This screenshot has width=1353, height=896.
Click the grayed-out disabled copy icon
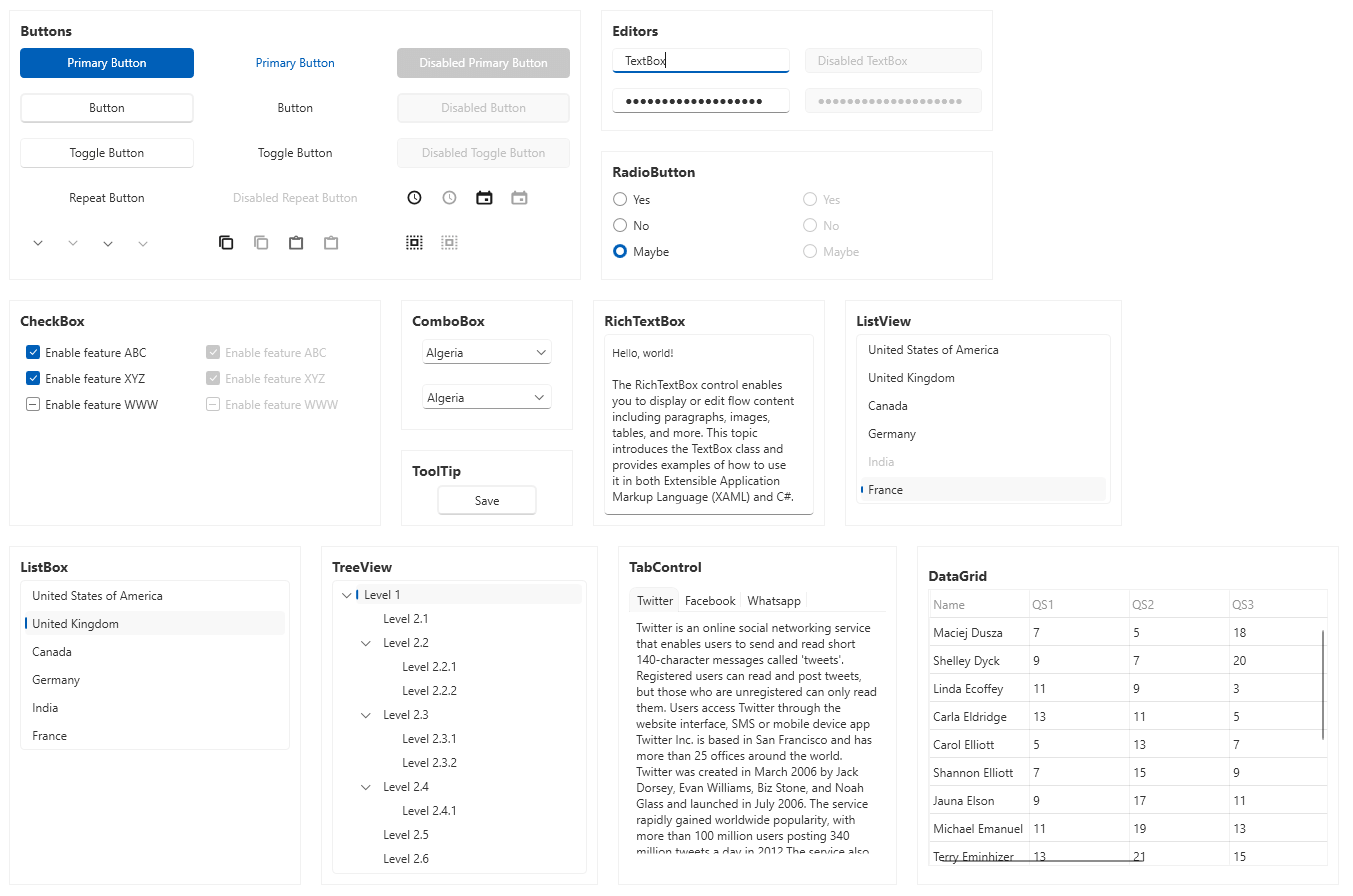pyautogui.click(x=261, y=243)
